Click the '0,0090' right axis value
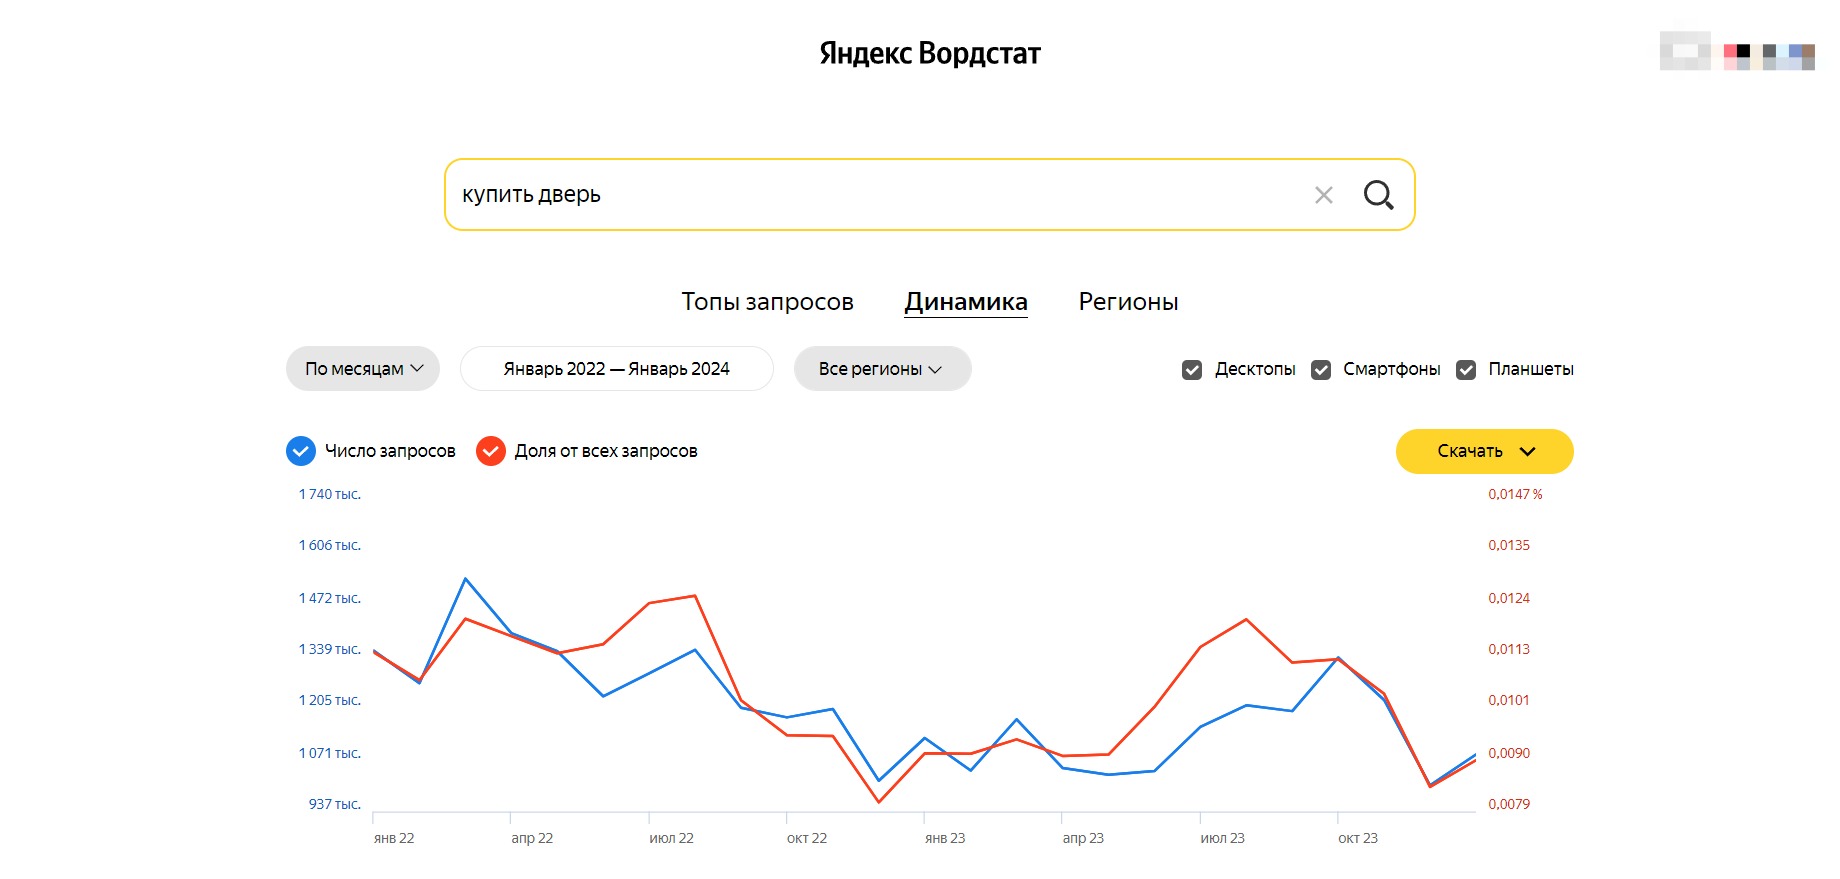Image resolution: width=1840 pixels, height=879 pixels. 1509,753
